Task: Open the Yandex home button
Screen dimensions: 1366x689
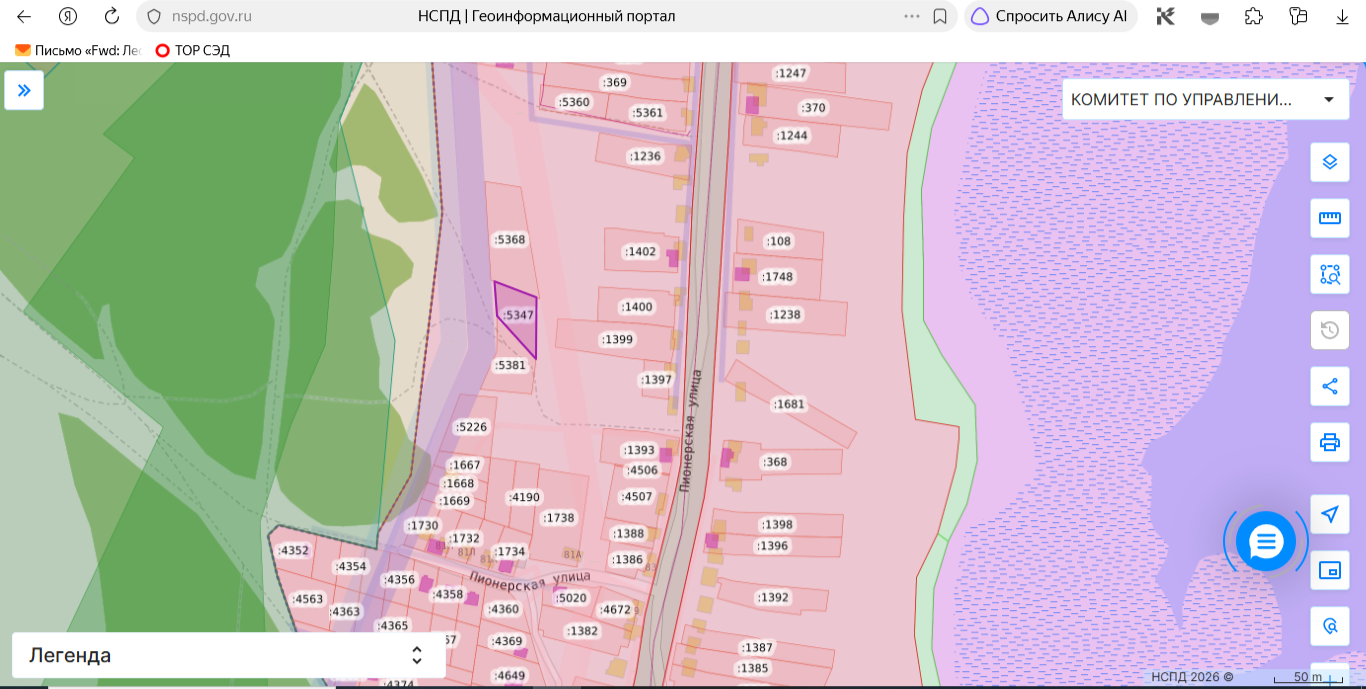Action: [68, 16]
